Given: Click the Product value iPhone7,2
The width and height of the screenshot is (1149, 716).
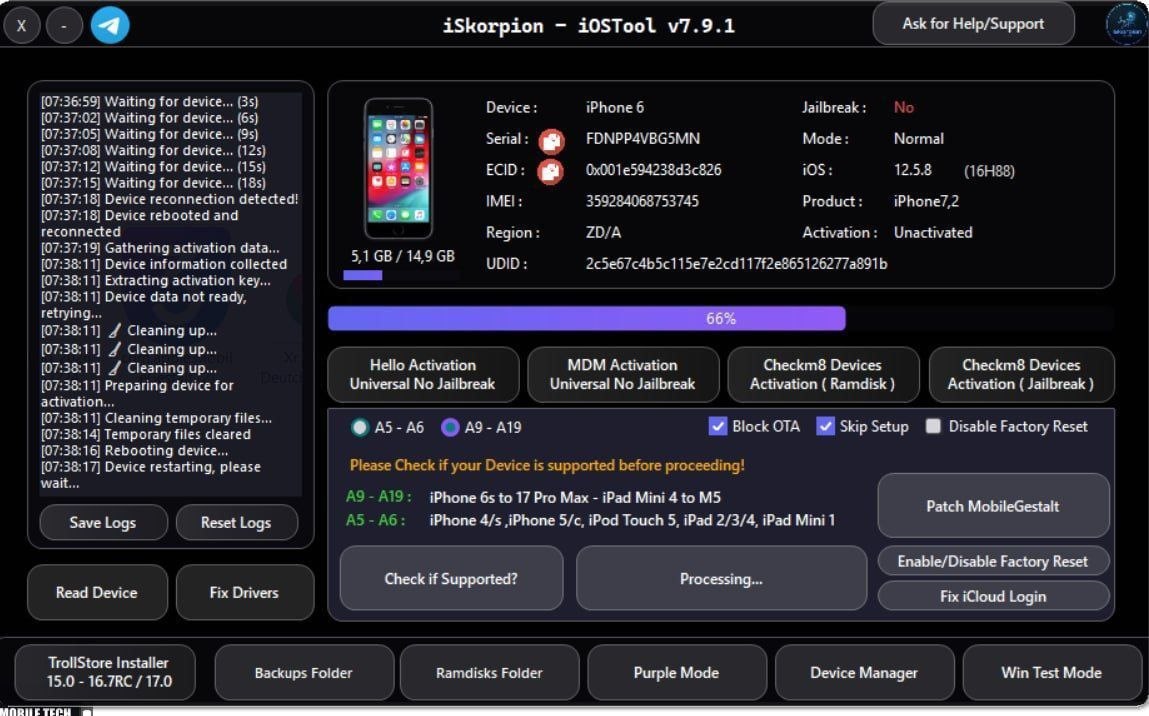Looking at the screenshot, I should (926, 202).
